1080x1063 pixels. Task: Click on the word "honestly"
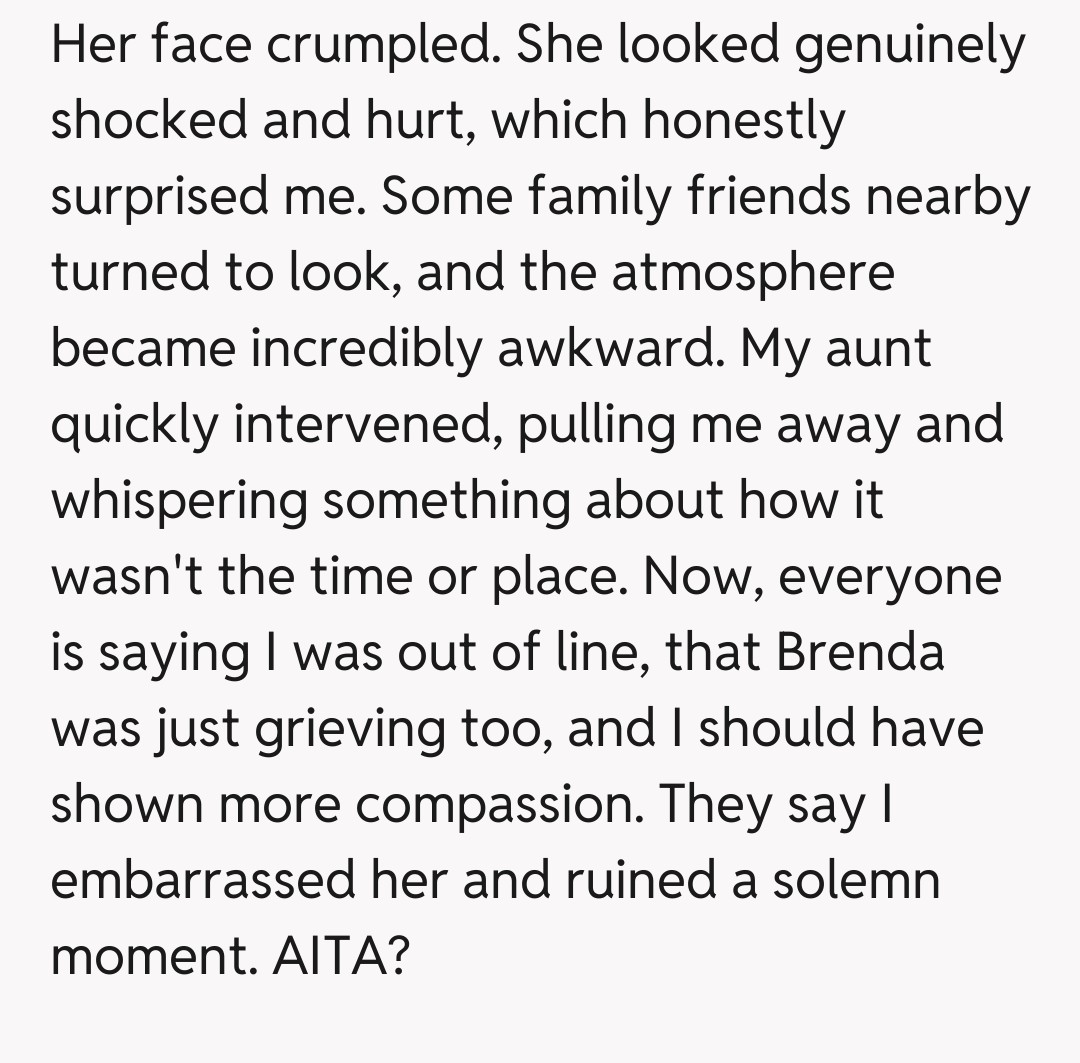tap(744, 122)
